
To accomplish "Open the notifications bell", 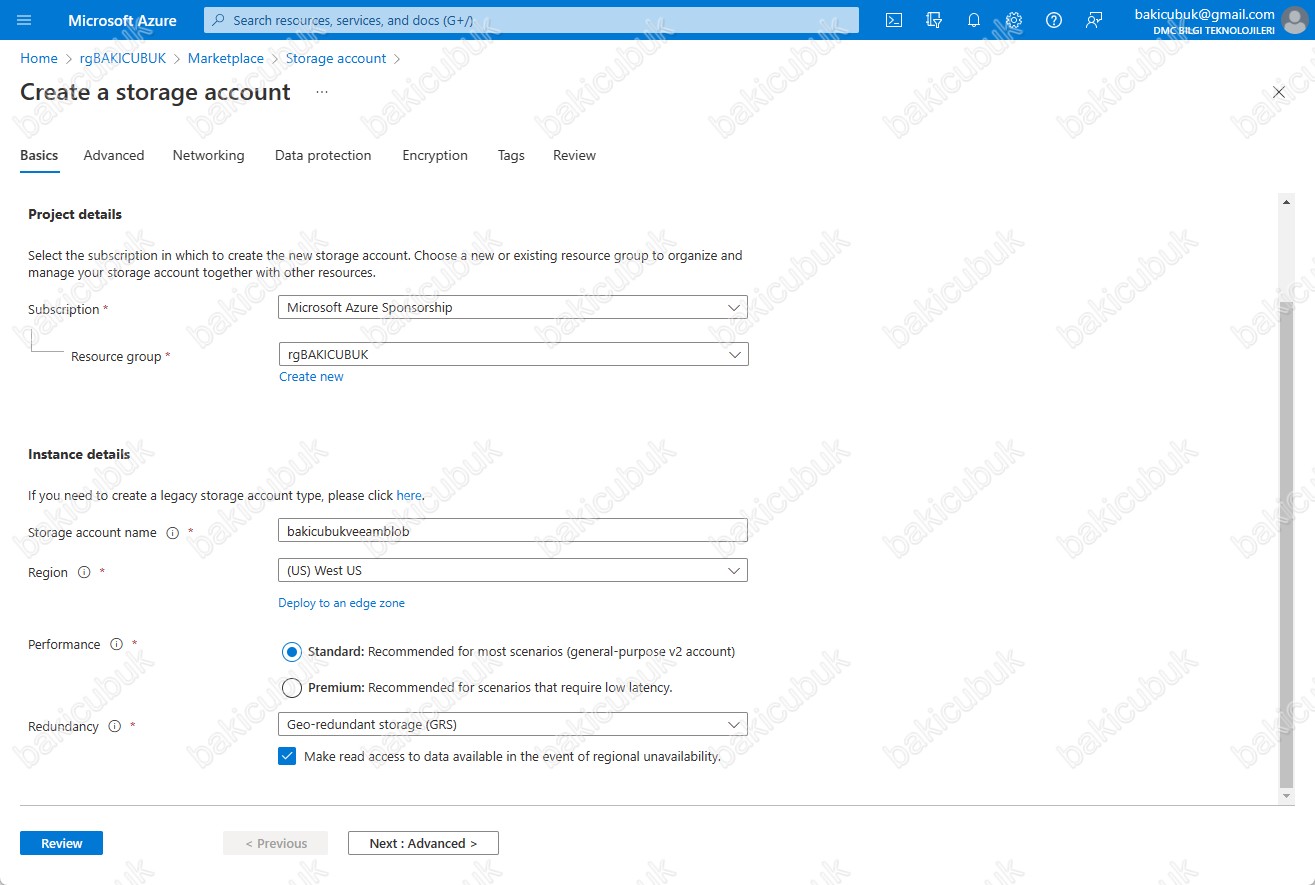I will (x=974, y=20).
